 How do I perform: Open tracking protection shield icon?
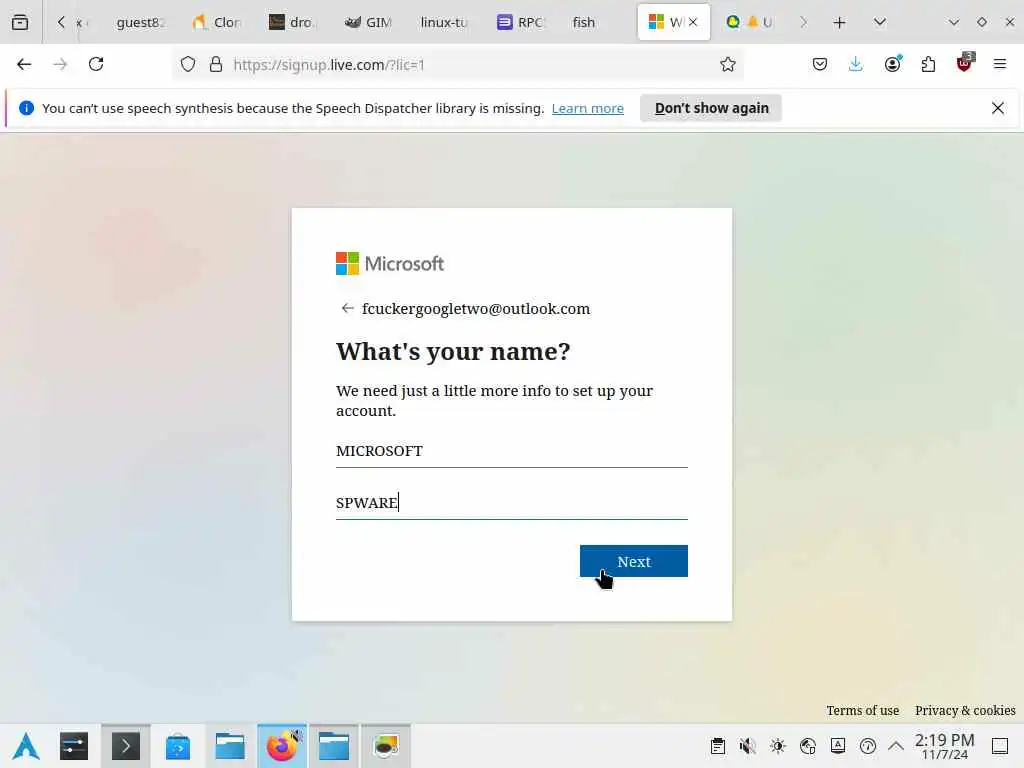(x=188, y=64)
